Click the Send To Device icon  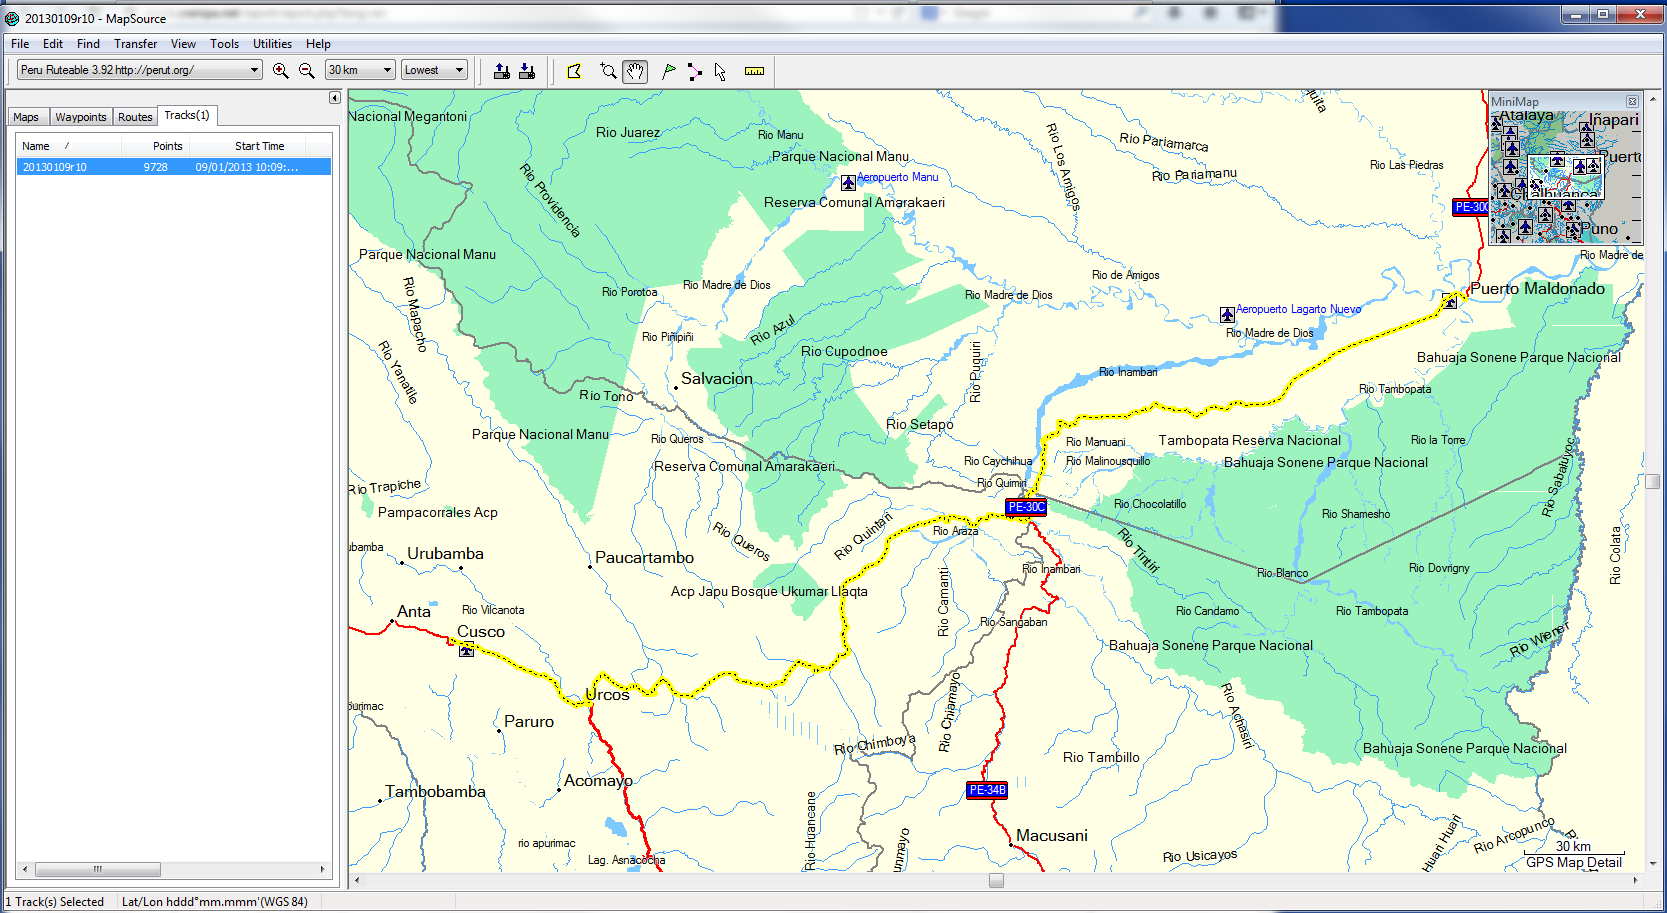(501, 70)
